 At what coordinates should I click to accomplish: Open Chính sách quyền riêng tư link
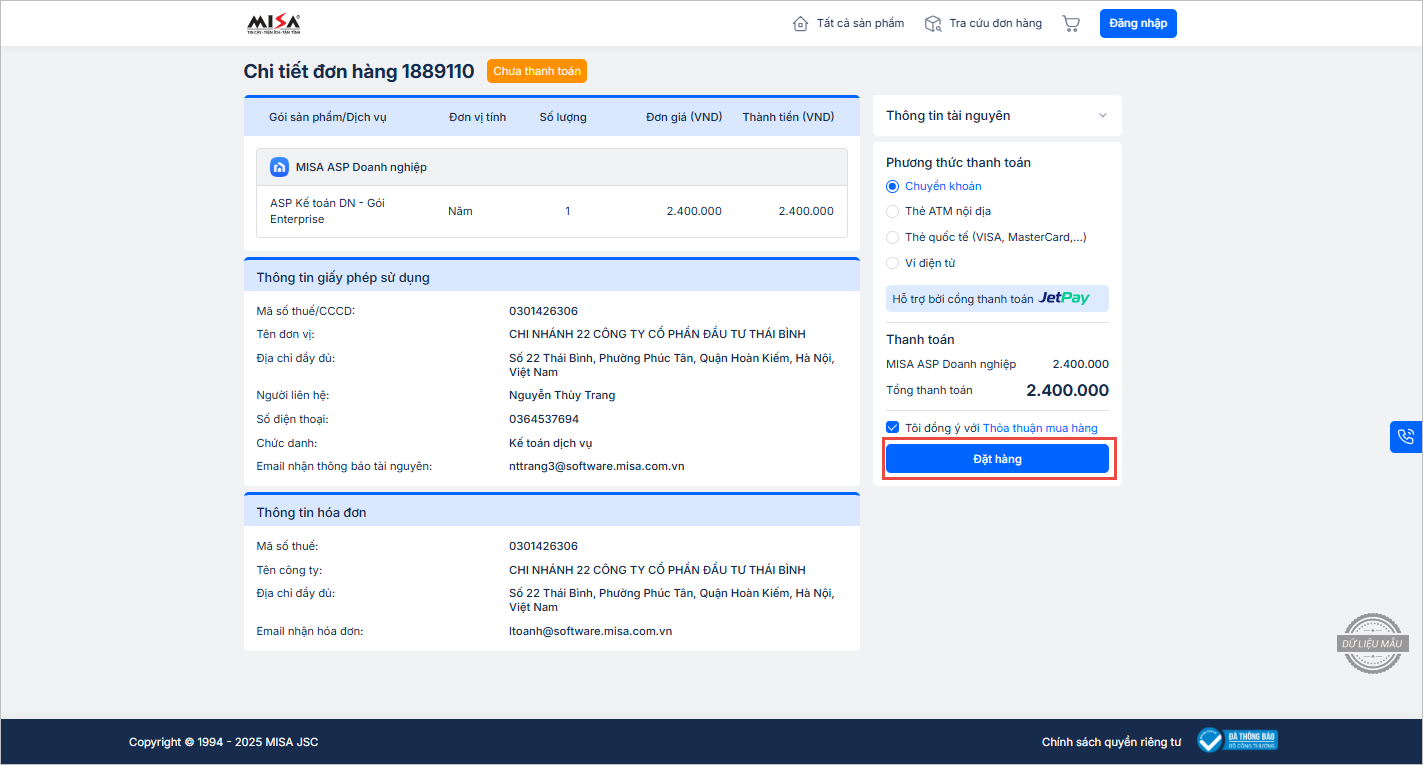(x=1111, y=742)
